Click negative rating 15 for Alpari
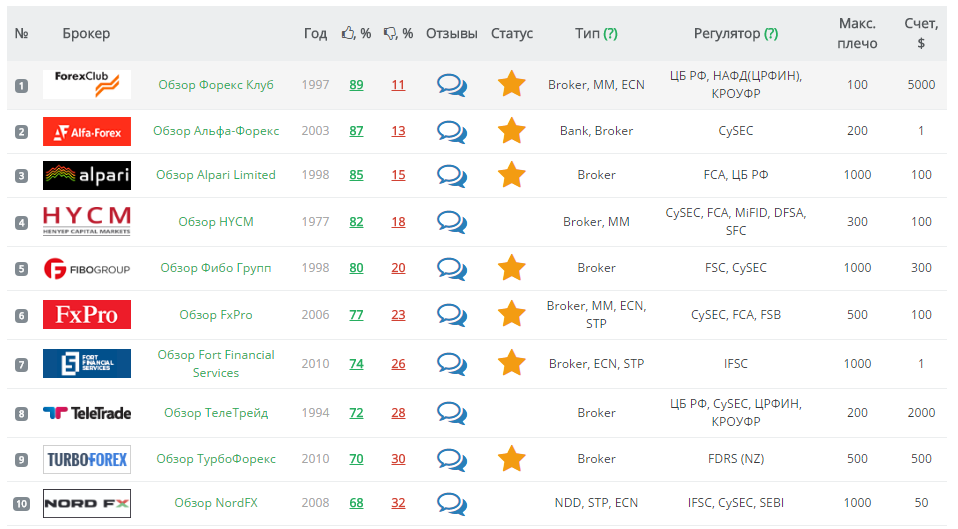Screen dimensions: 958x529 click(398, 175)
